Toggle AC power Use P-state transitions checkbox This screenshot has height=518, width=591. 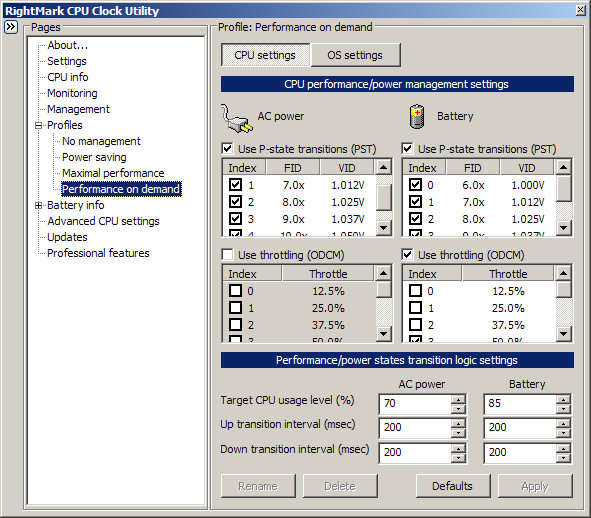pos(227,149)
